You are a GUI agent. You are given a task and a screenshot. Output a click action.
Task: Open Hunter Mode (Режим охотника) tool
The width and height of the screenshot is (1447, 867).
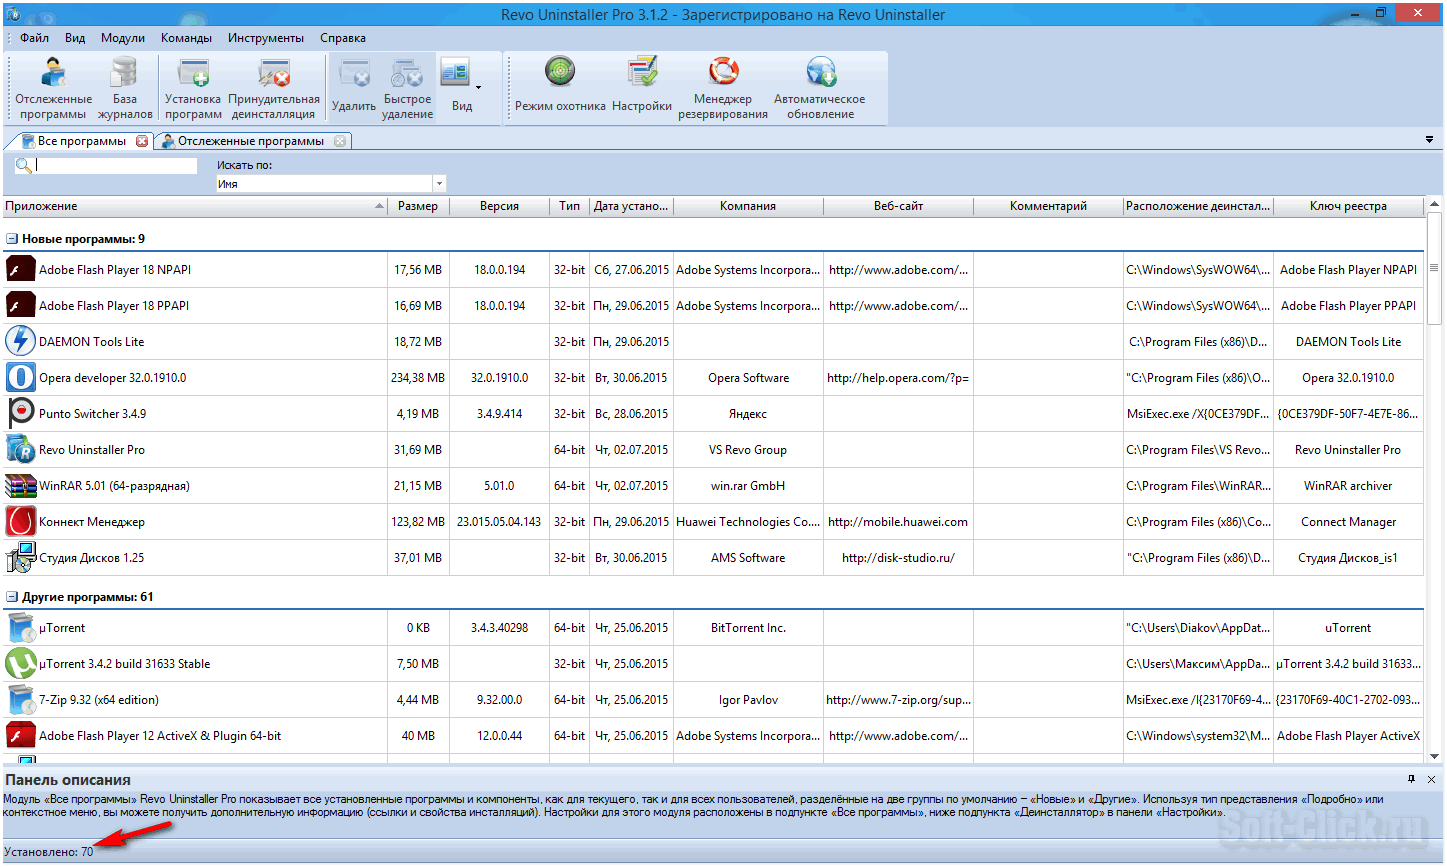(560, 85)
